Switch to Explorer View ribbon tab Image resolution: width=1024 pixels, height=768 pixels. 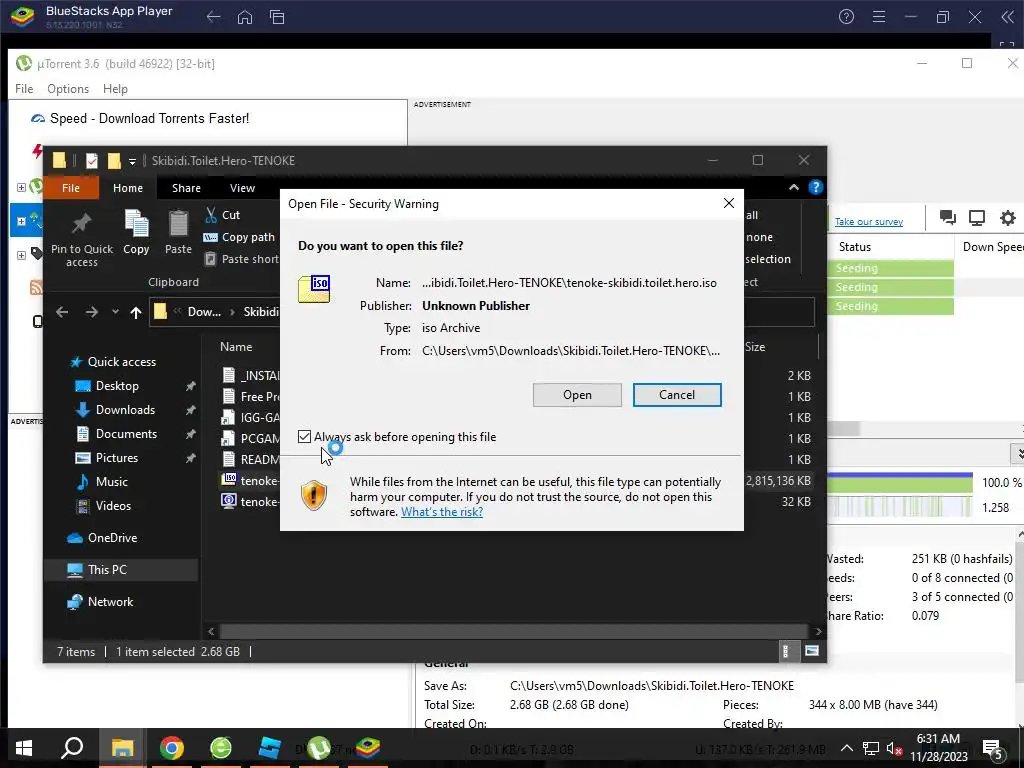click(242, 188)
